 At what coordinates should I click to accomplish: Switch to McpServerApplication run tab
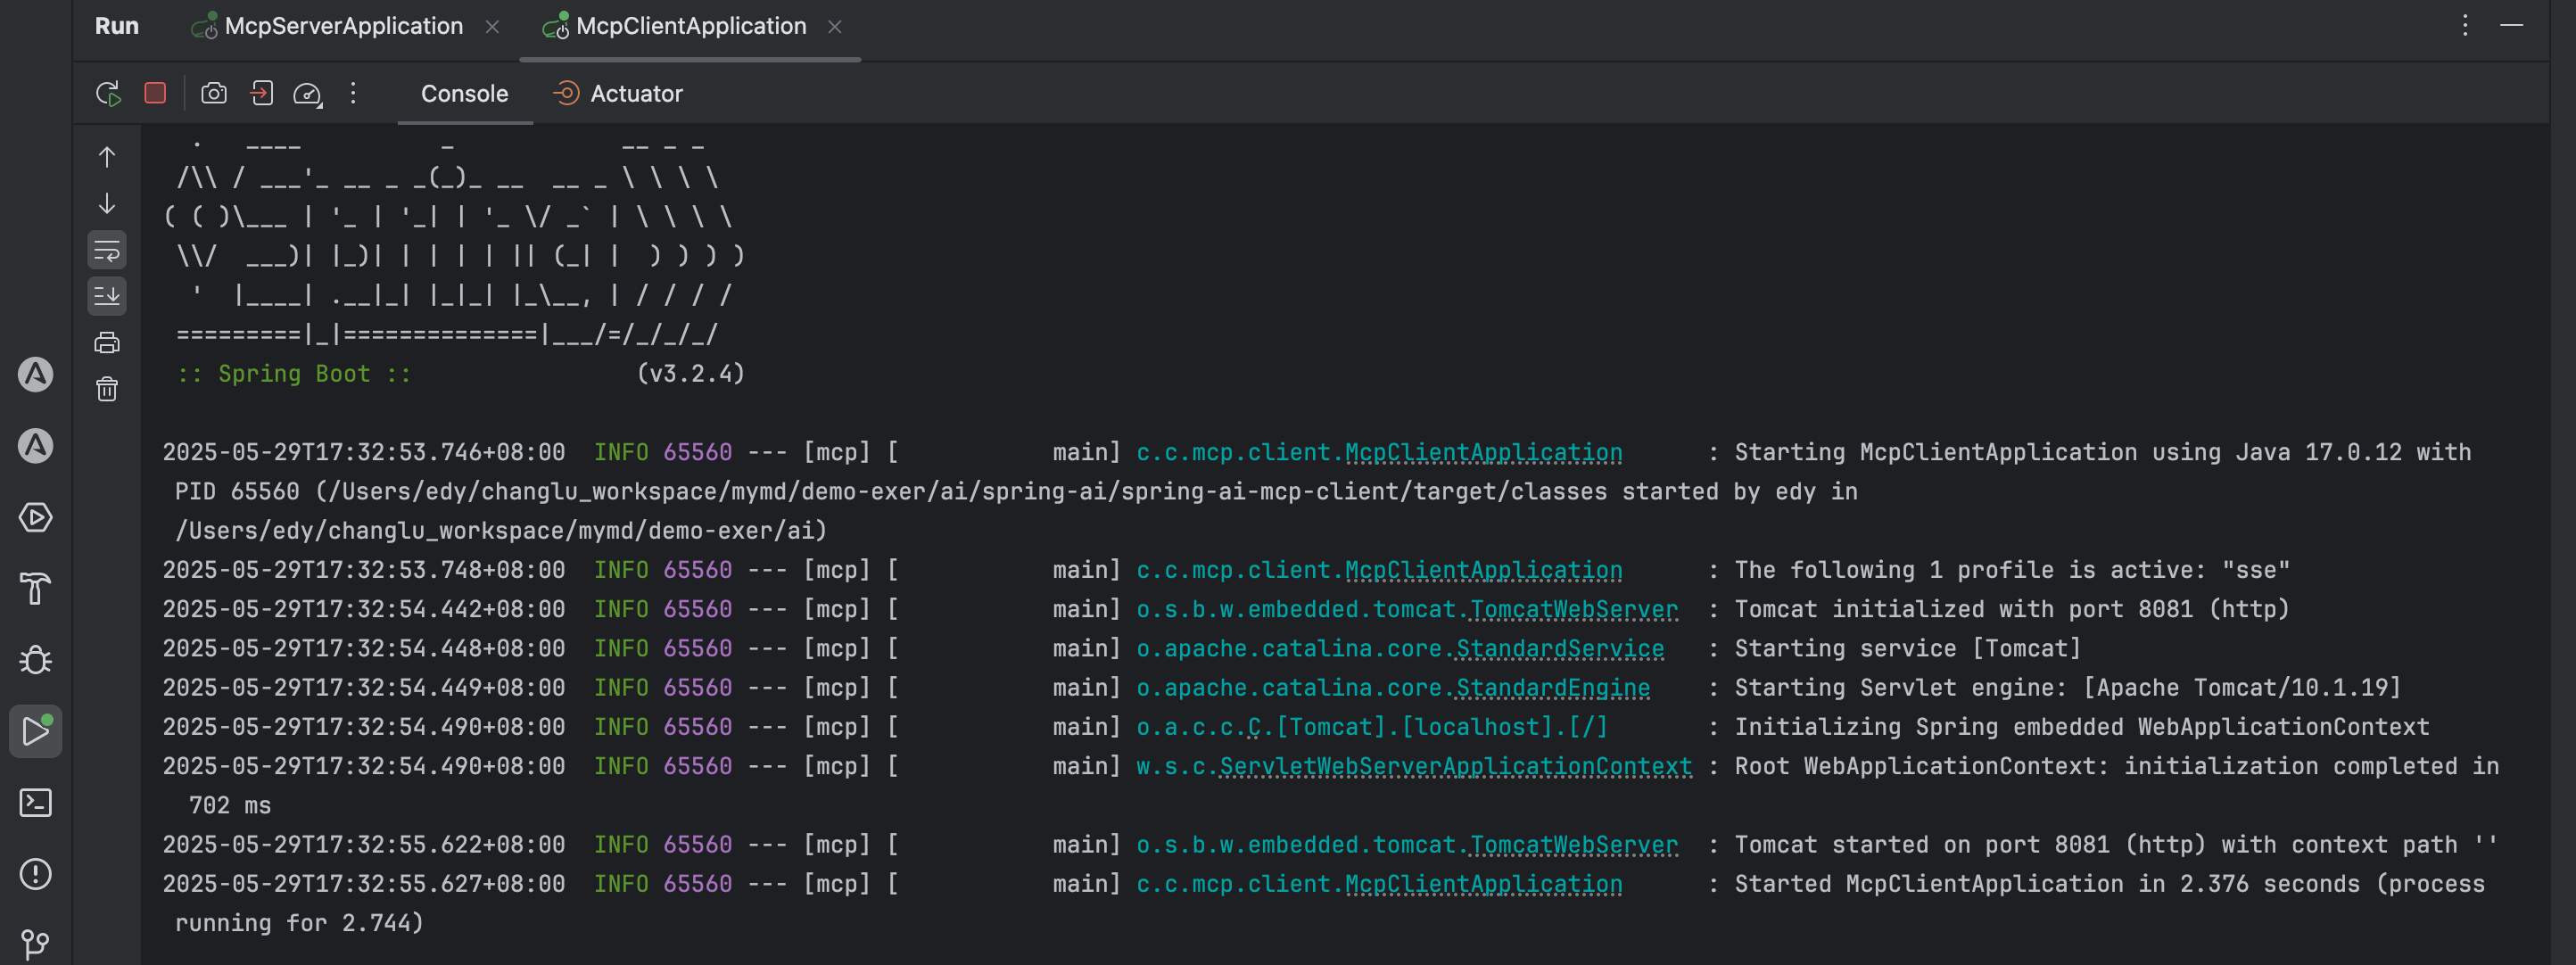pyautogui.click(x=343, y=26)
